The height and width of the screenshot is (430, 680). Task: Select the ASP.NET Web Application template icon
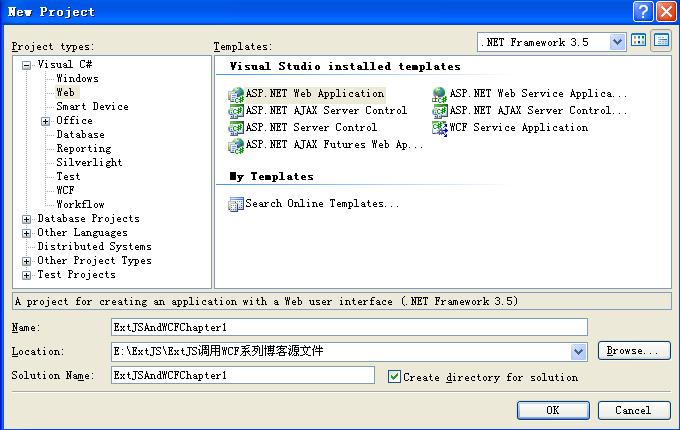pos(236,94)
